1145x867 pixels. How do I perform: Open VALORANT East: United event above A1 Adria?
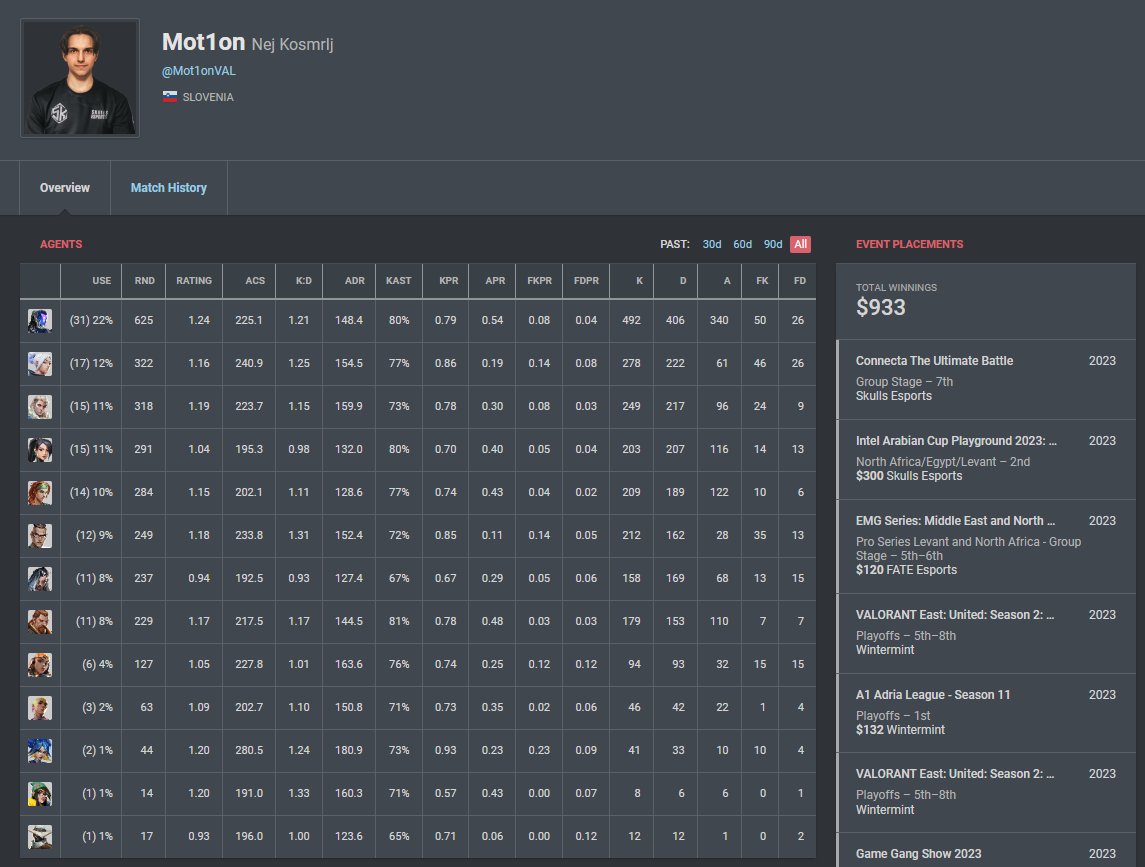986,633
